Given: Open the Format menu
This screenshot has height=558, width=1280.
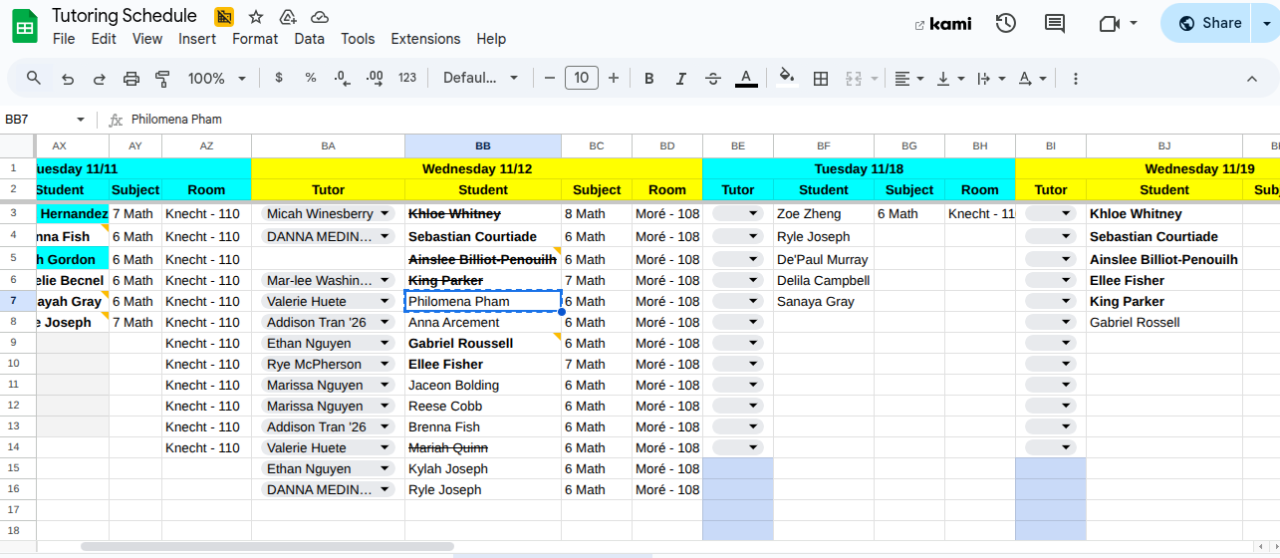Looking at the screenshot, I should click(255, 39).
